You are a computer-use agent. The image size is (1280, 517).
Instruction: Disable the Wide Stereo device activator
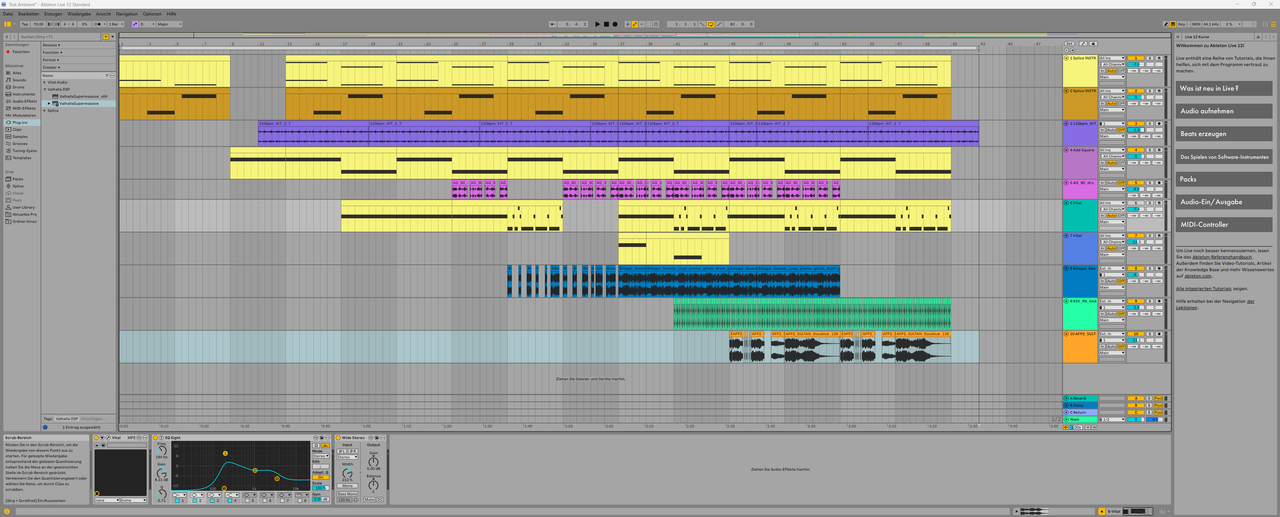pos(339,437)
